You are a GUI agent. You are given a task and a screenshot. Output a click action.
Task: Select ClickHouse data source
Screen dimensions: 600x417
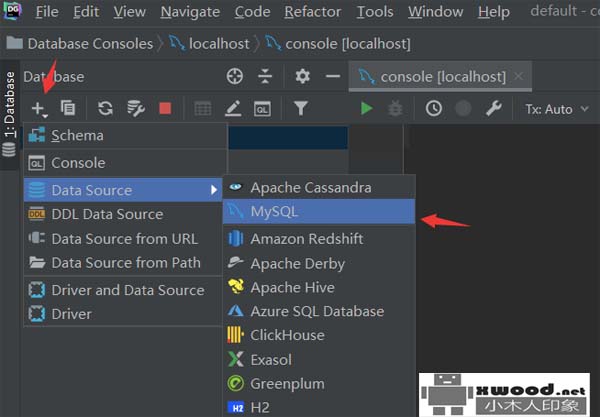319,335
